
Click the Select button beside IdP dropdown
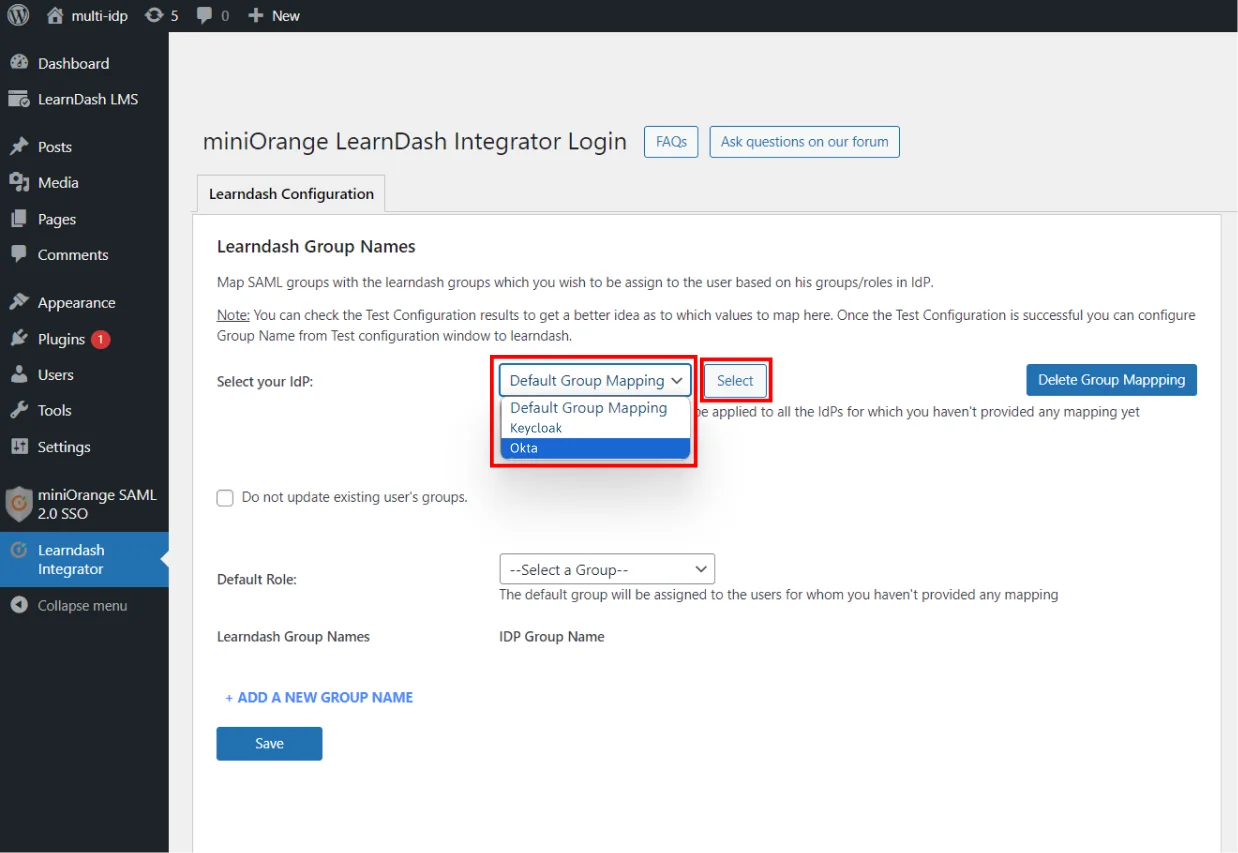[x=735, y=381]
